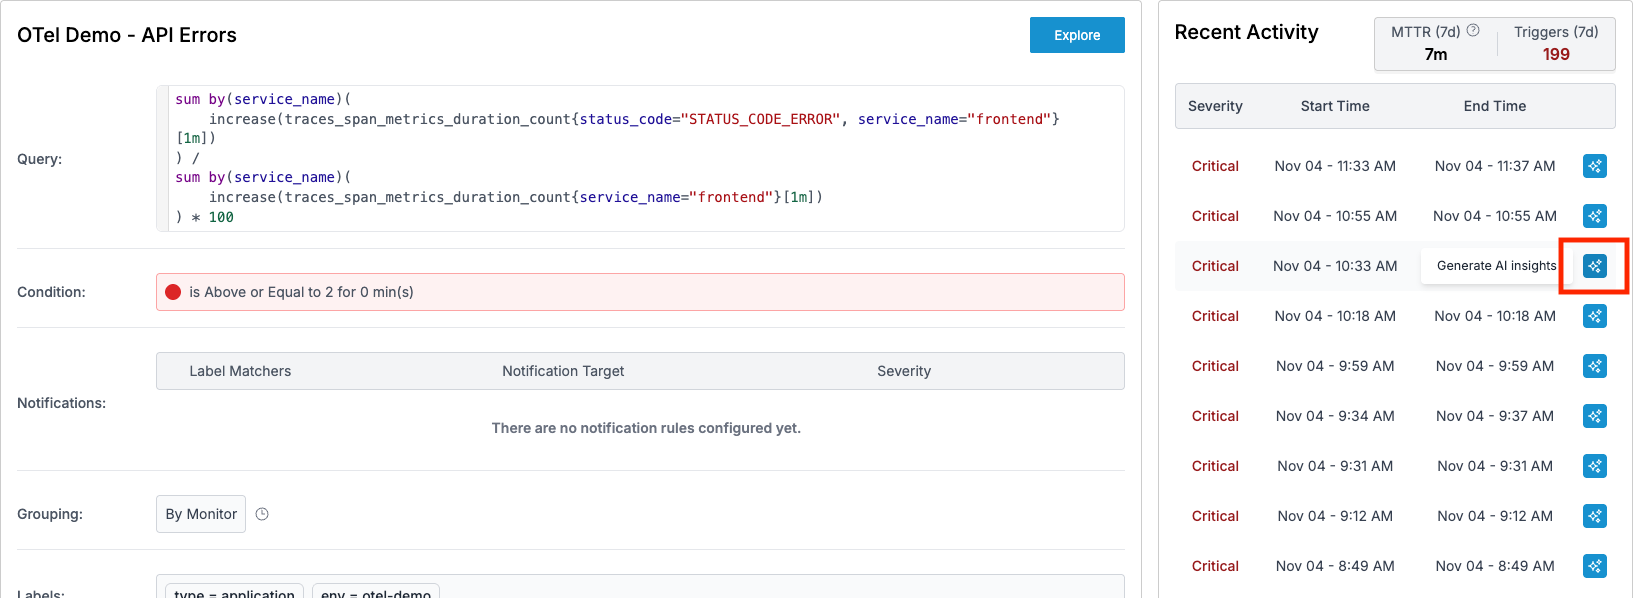Generate AI insights for 10:55 AM incident
The height and width of the screenshot is (598, 1633).
[x=1595, y=216]
